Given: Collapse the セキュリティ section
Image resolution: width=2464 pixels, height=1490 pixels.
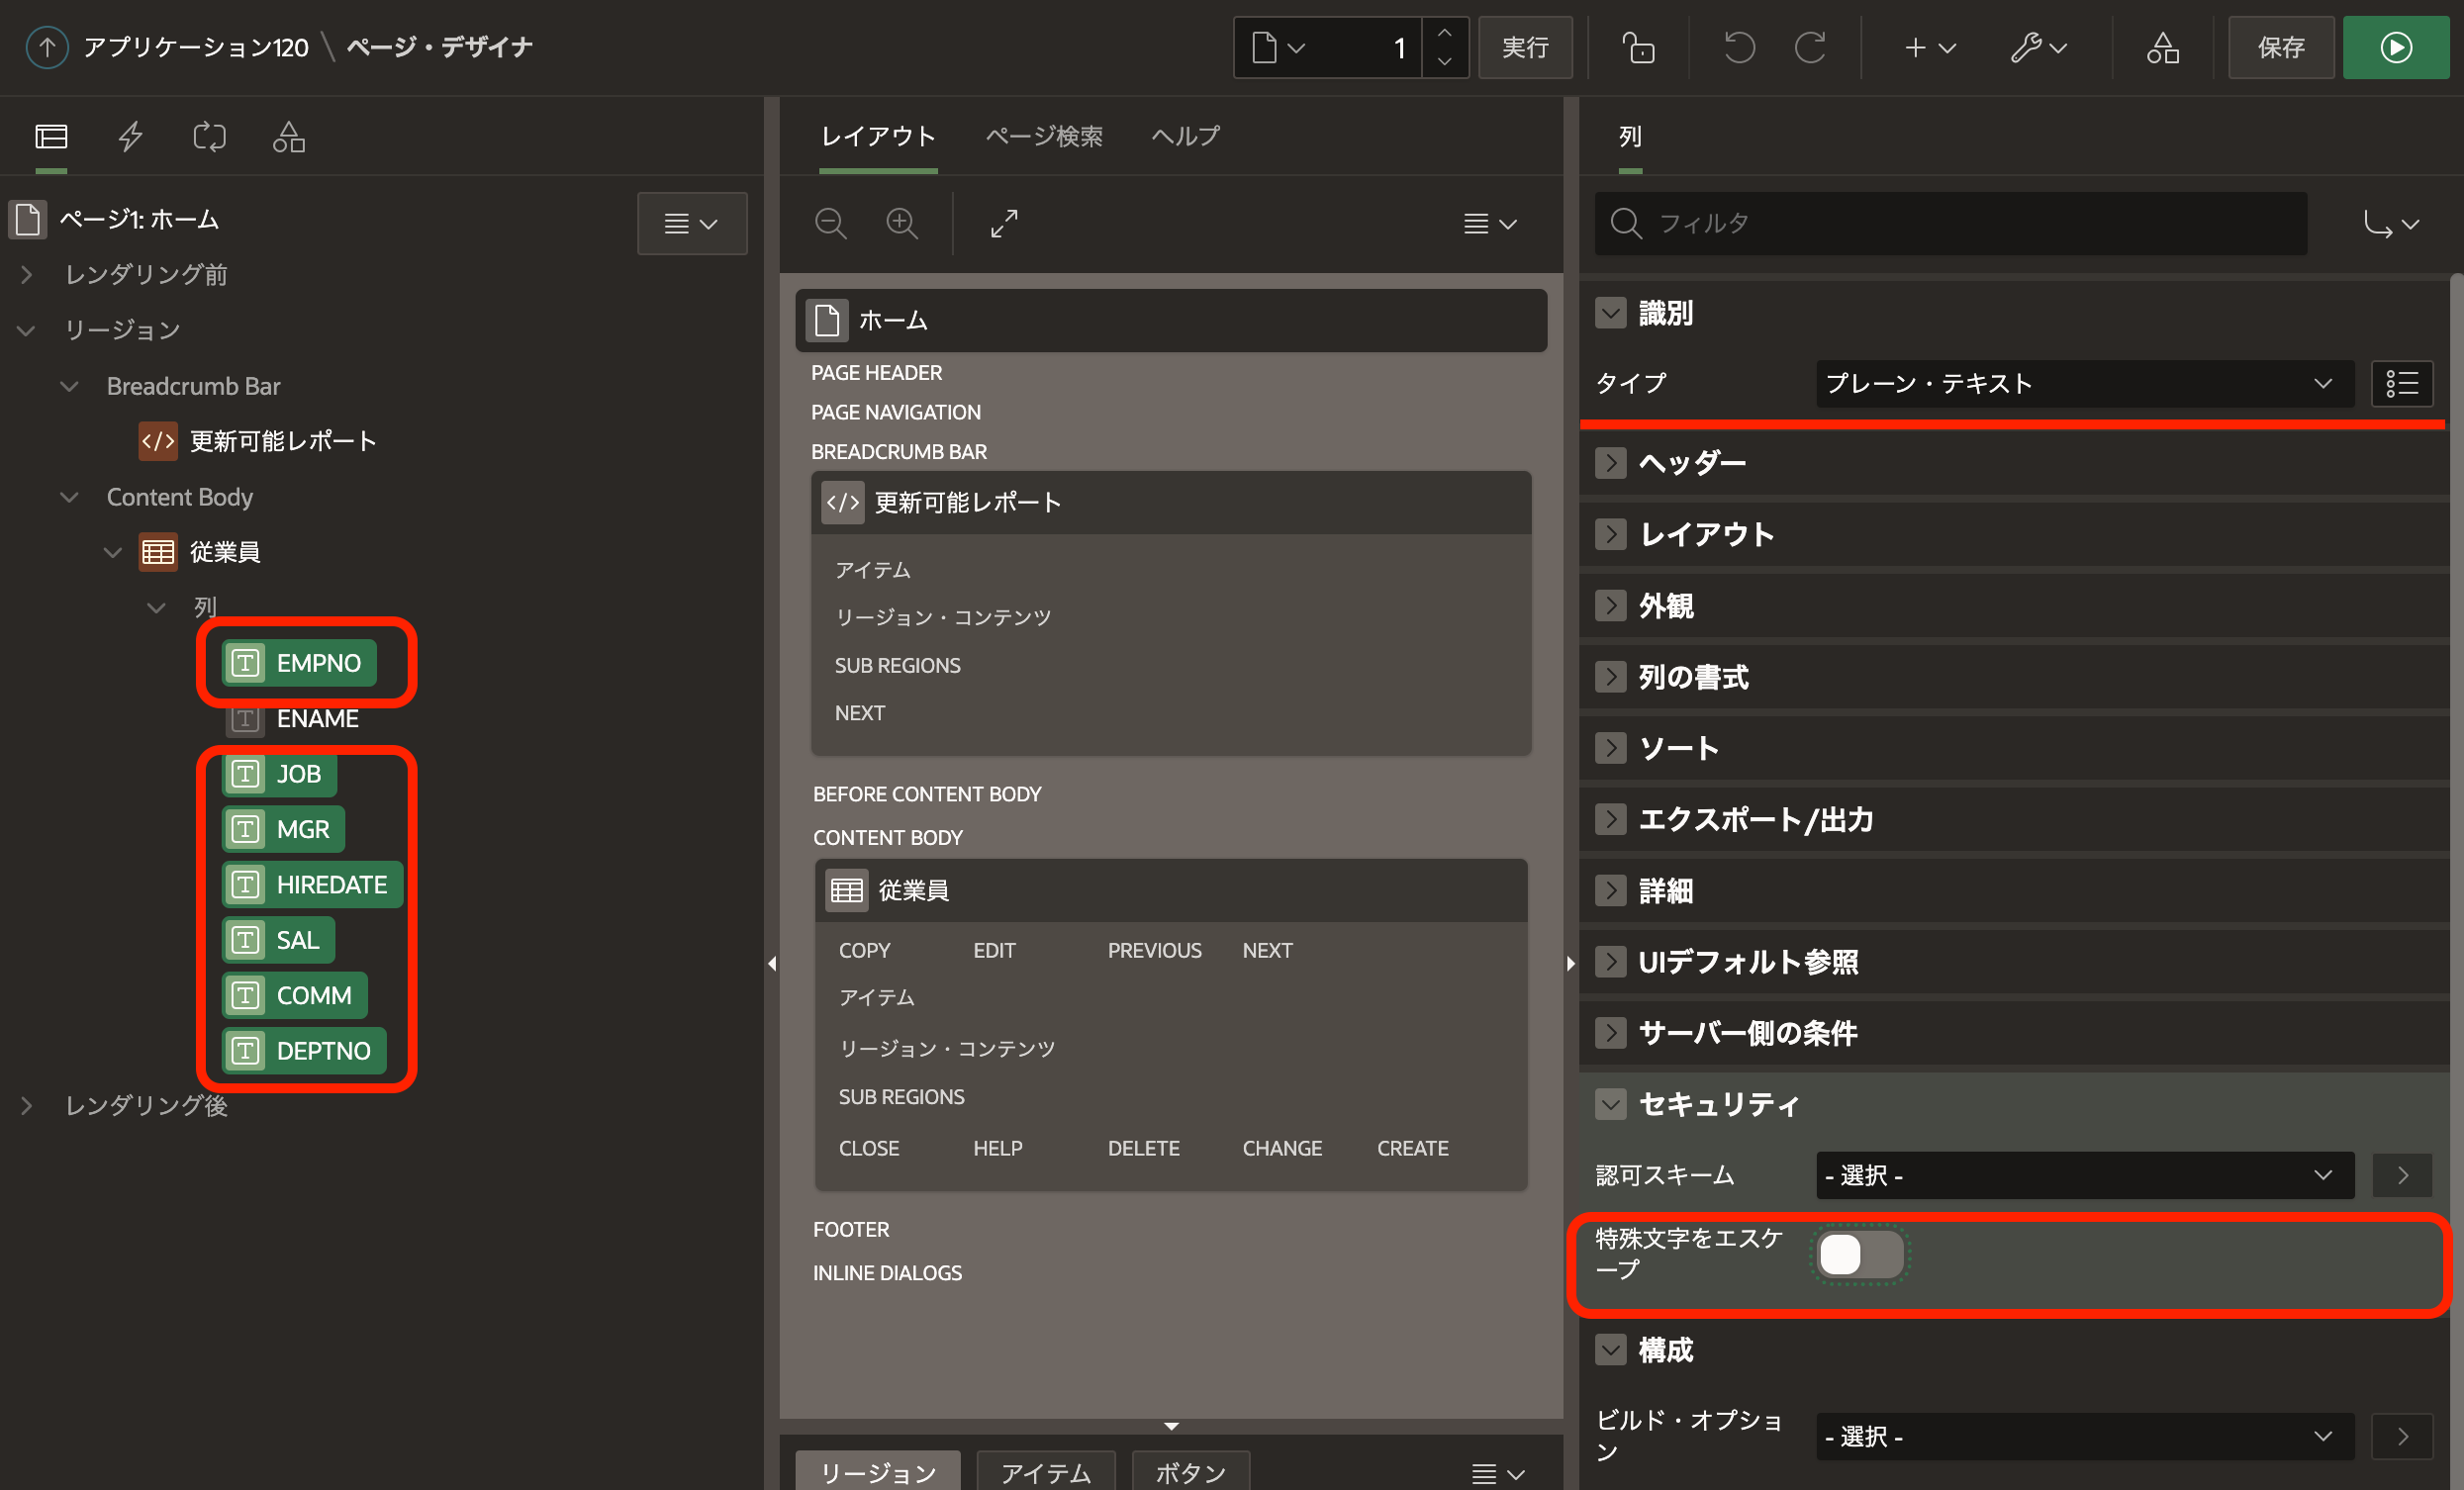Looking at the screenshot, I should click(1610, 1104).
